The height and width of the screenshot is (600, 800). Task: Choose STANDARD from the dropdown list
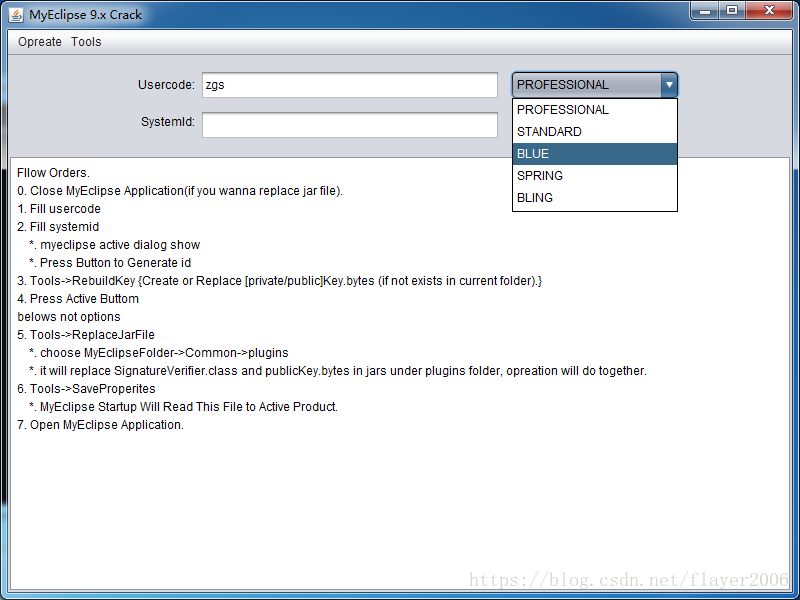click(x=595, y=132)
